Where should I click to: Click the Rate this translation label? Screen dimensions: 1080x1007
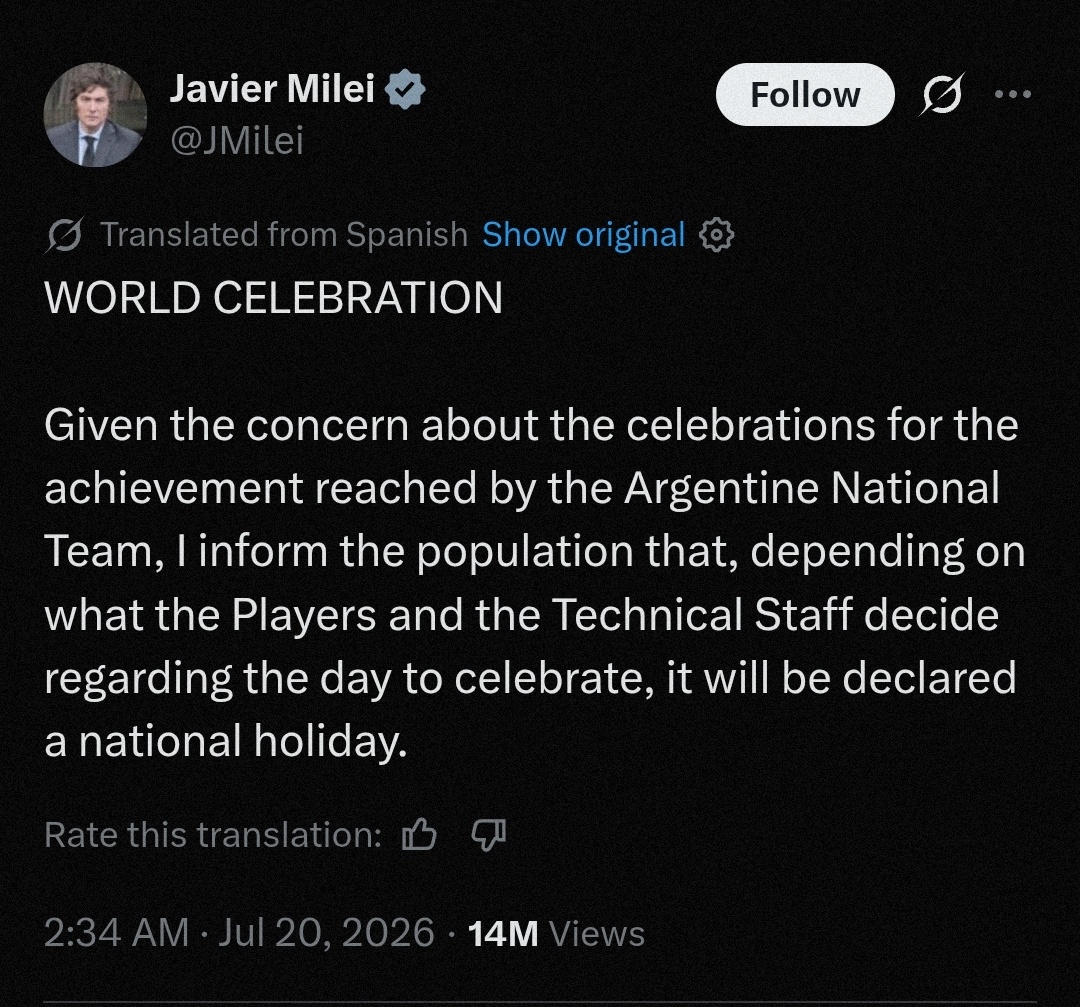213,835
